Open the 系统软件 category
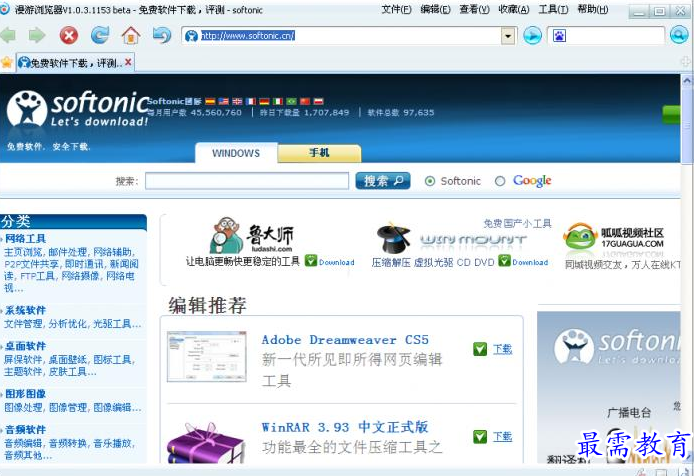 (x=25, y=311)
